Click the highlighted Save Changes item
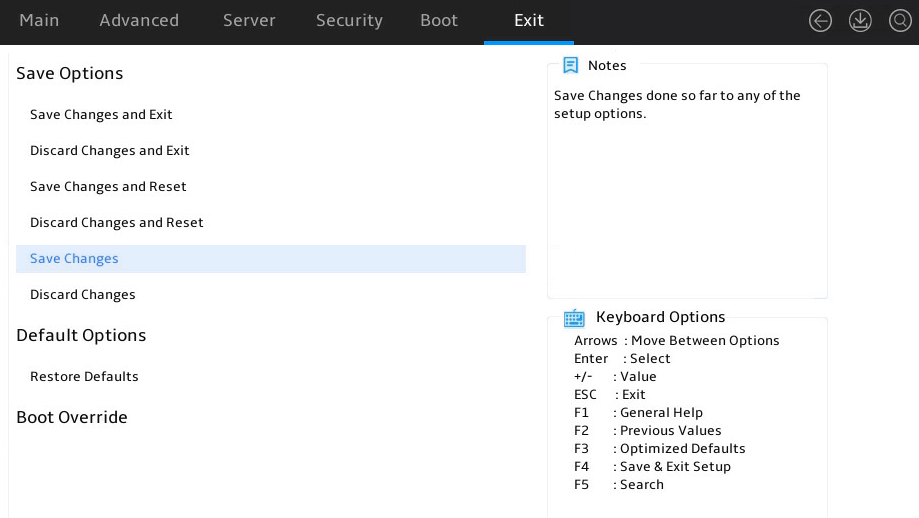This screenshot has width=919, height=518. [x=271, y=258]
